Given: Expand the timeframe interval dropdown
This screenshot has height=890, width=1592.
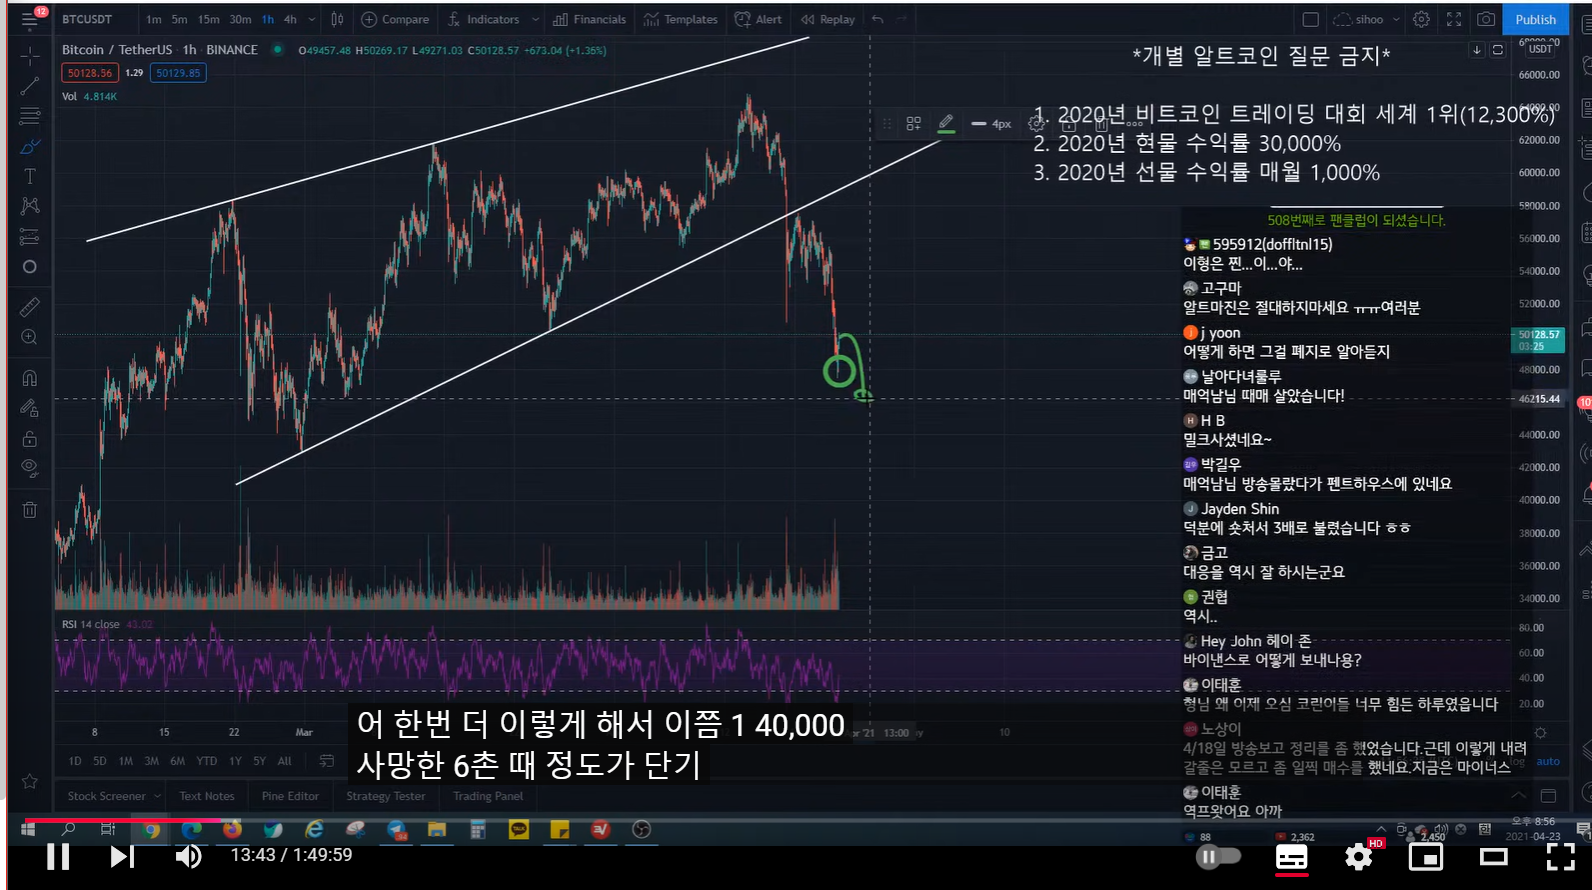Looking at the screenshot, I should pyautogui.click(x=312, y=19).
